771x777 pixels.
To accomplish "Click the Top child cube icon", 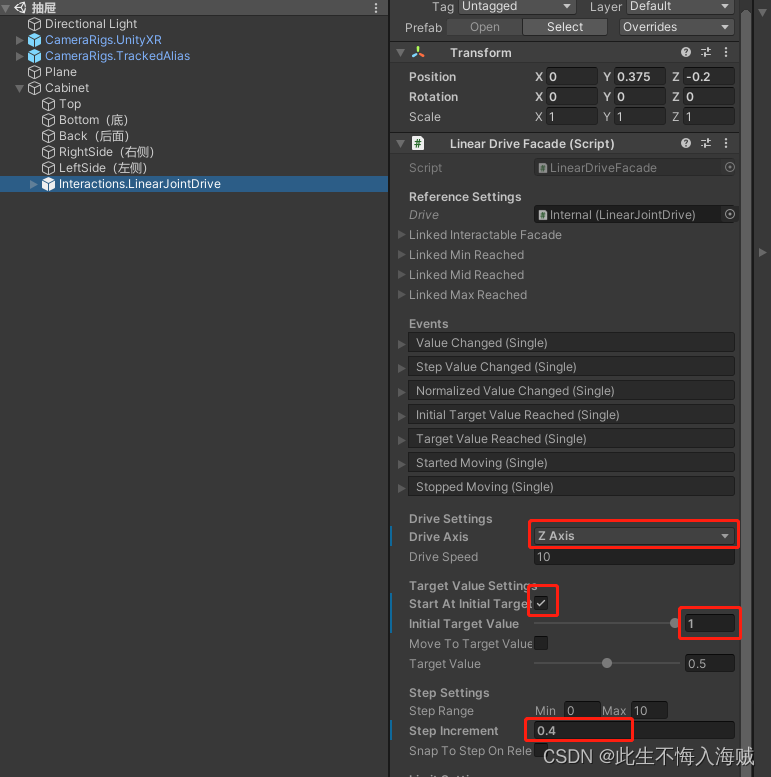I will point(48,104).
